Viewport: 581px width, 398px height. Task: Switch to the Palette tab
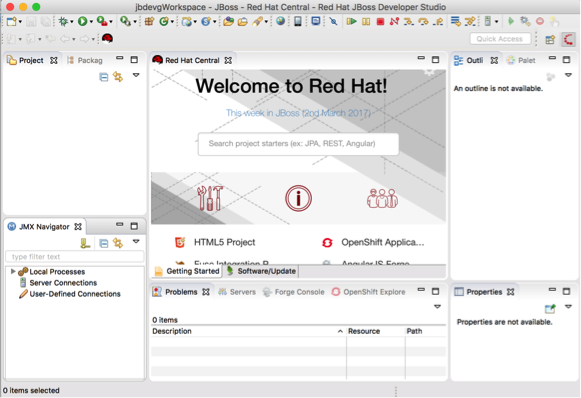coord(521,60)
